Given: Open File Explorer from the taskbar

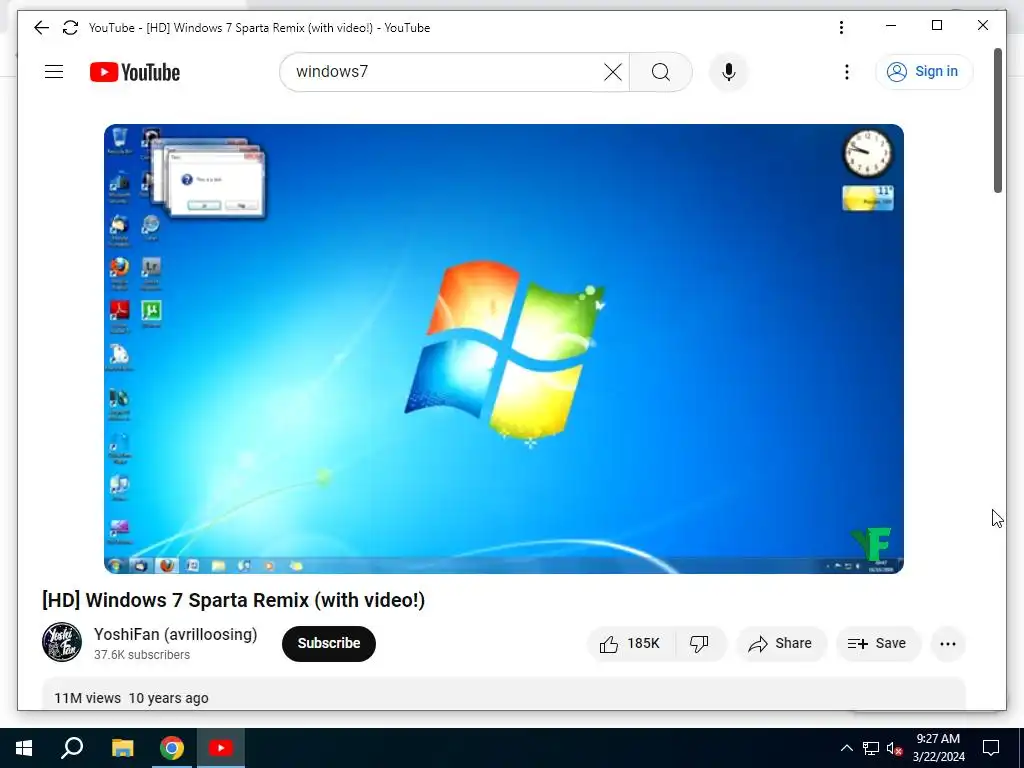Looking at the screenshot, I should pyautogui.click(x=122, y=748).
